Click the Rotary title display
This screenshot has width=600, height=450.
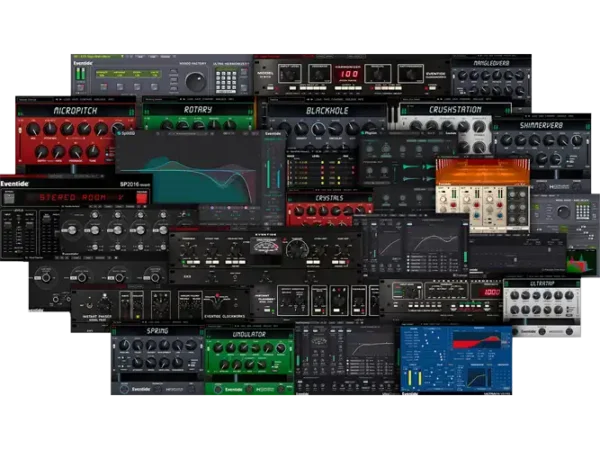198,110
